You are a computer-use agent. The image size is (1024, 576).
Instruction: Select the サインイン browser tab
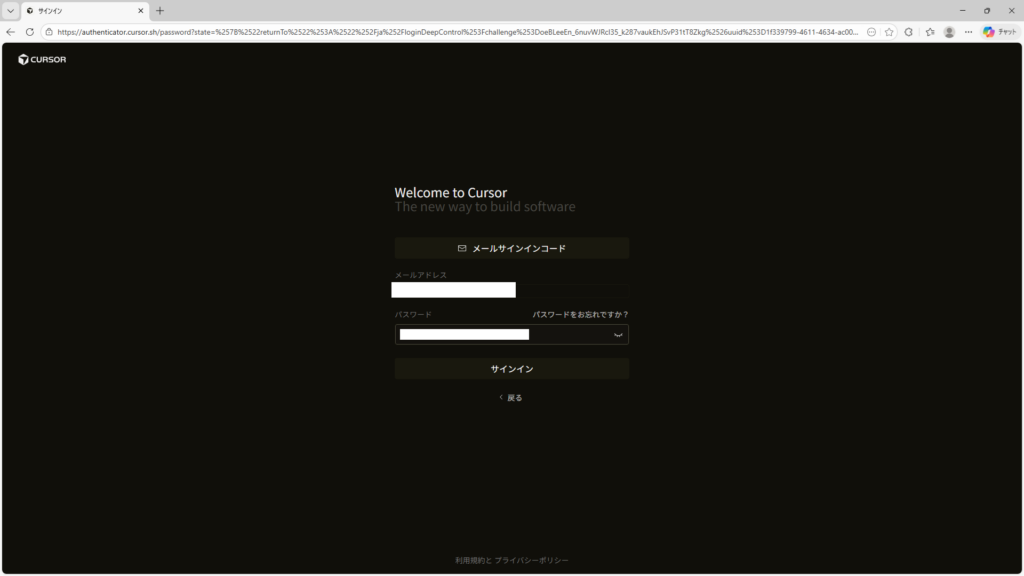point(80,10)
